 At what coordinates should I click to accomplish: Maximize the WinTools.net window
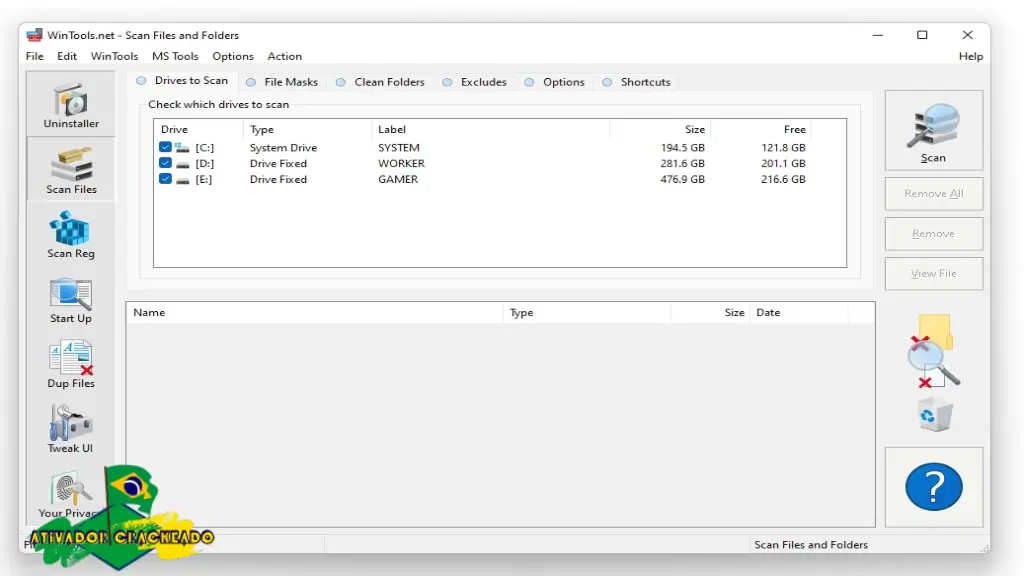[922, 35]
